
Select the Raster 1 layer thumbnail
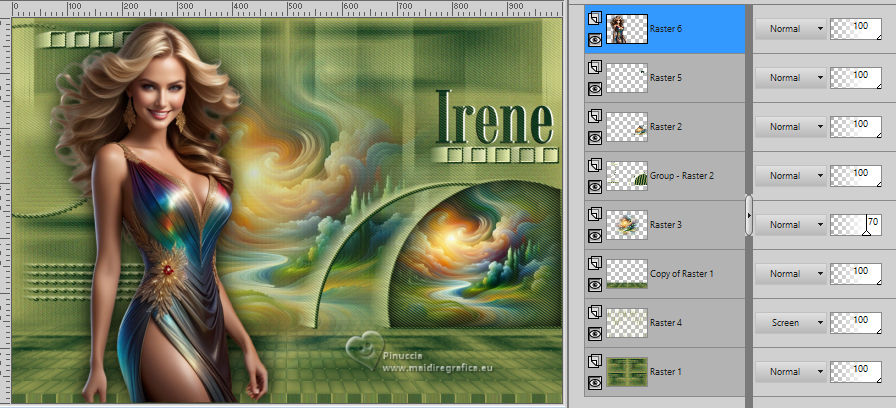coord(626,371)
